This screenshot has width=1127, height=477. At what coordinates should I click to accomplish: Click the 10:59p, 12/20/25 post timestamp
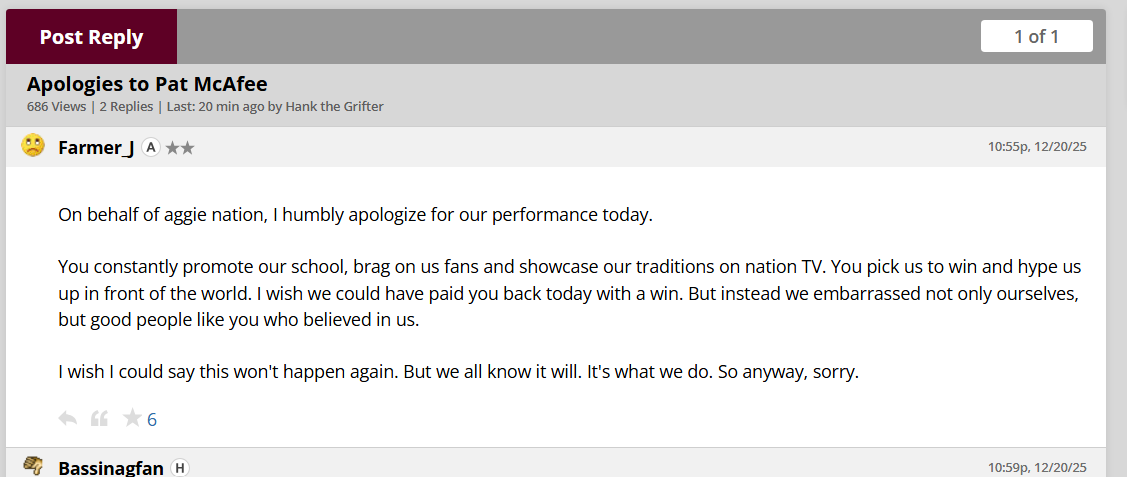pyautogui.click(x=1037, y=467)
